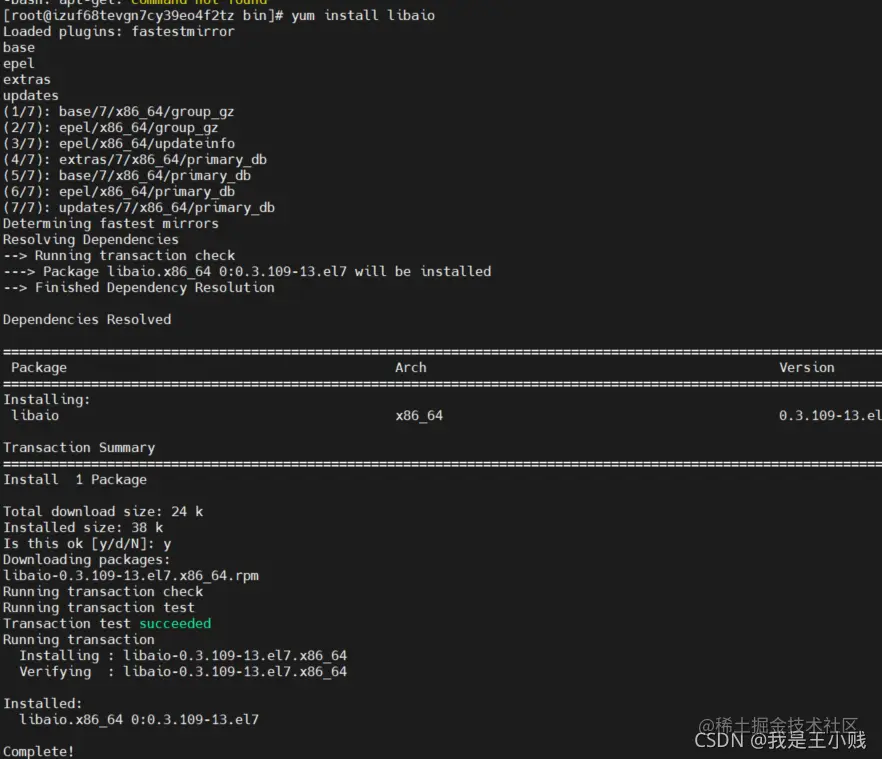882x759 pixels.
Task: Click the 'extras' repository line
Action: (x=26, y=80)
